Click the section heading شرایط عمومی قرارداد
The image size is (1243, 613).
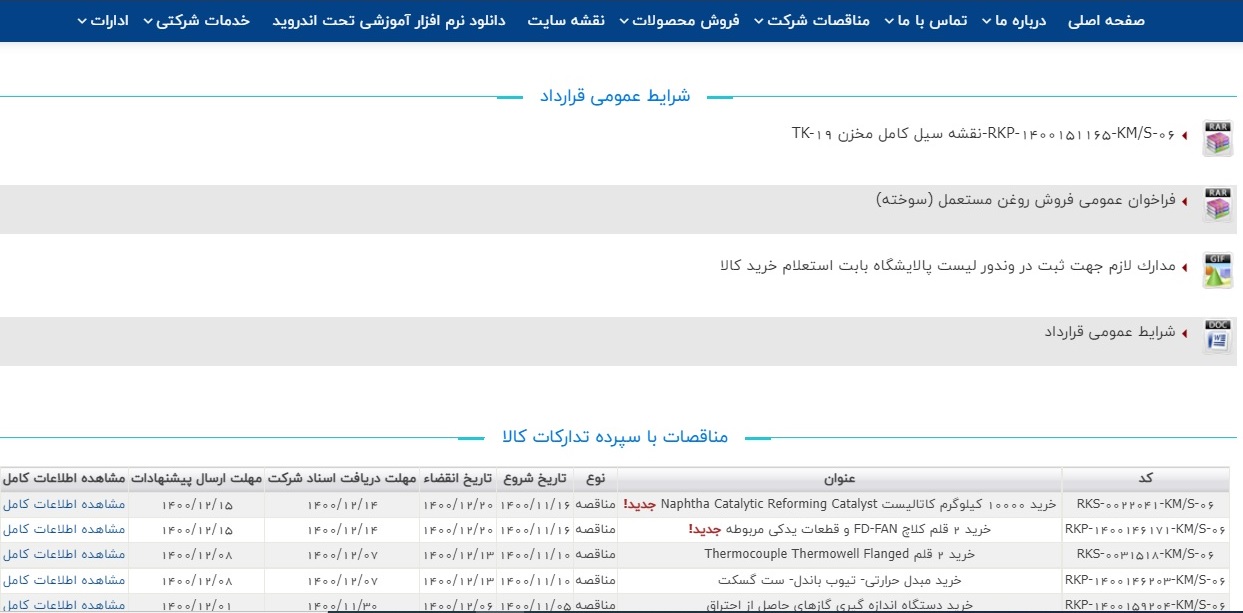pos(615,96)
